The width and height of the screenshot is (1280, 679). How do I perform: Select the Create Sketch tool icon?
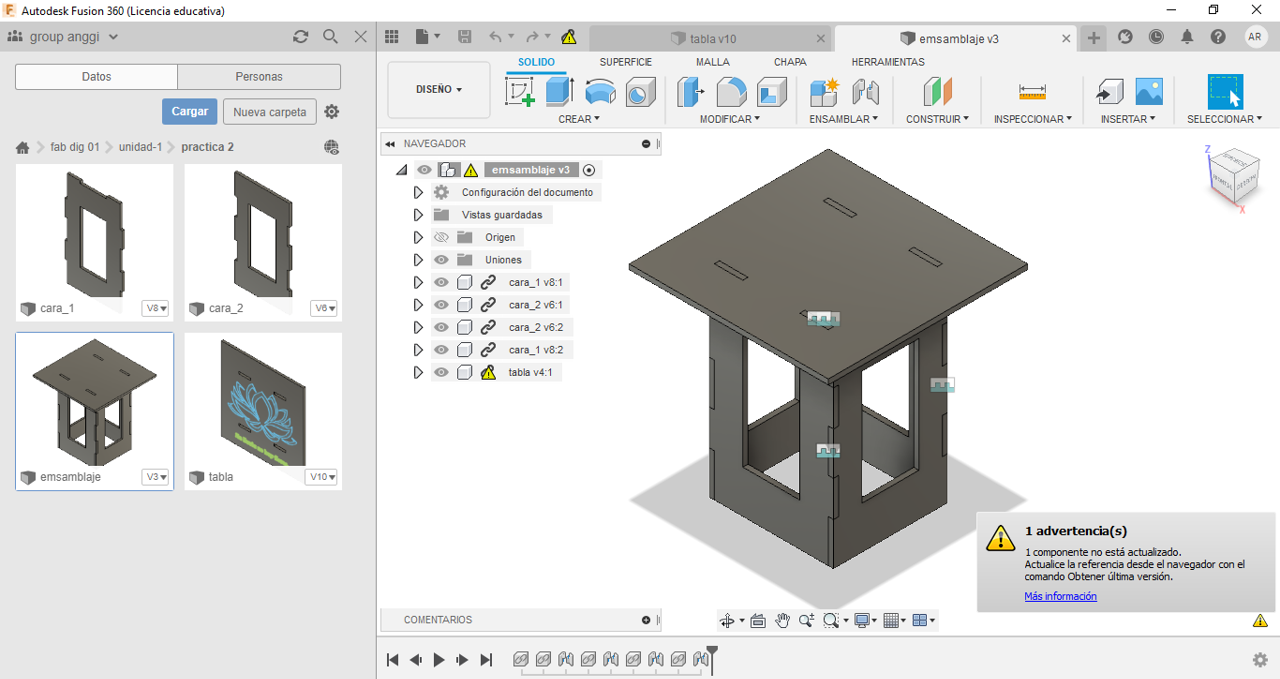(520, 92)
